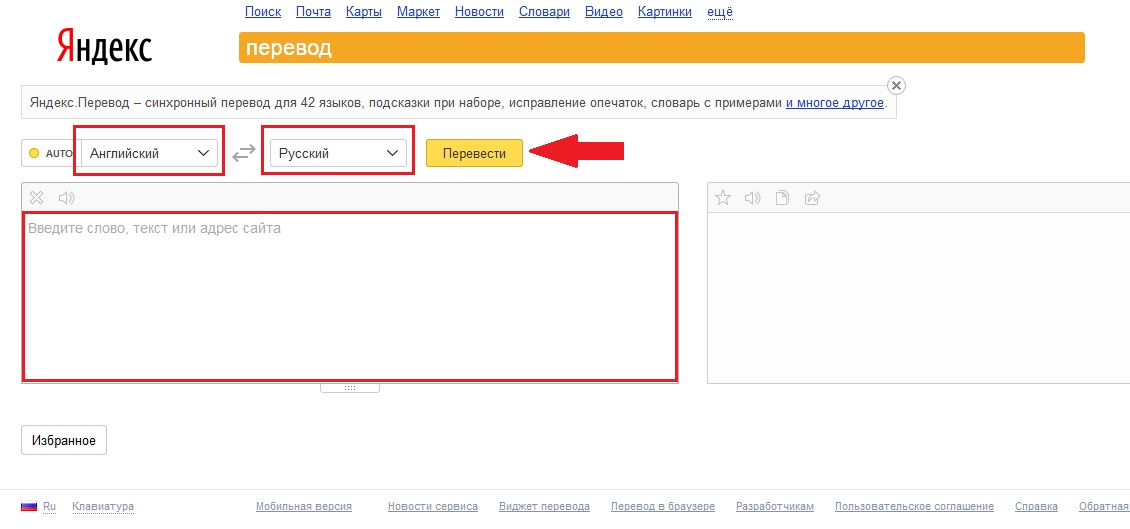Open Видео in top navigation
This screenshot has height=529, width=1130.
[604, 12]
